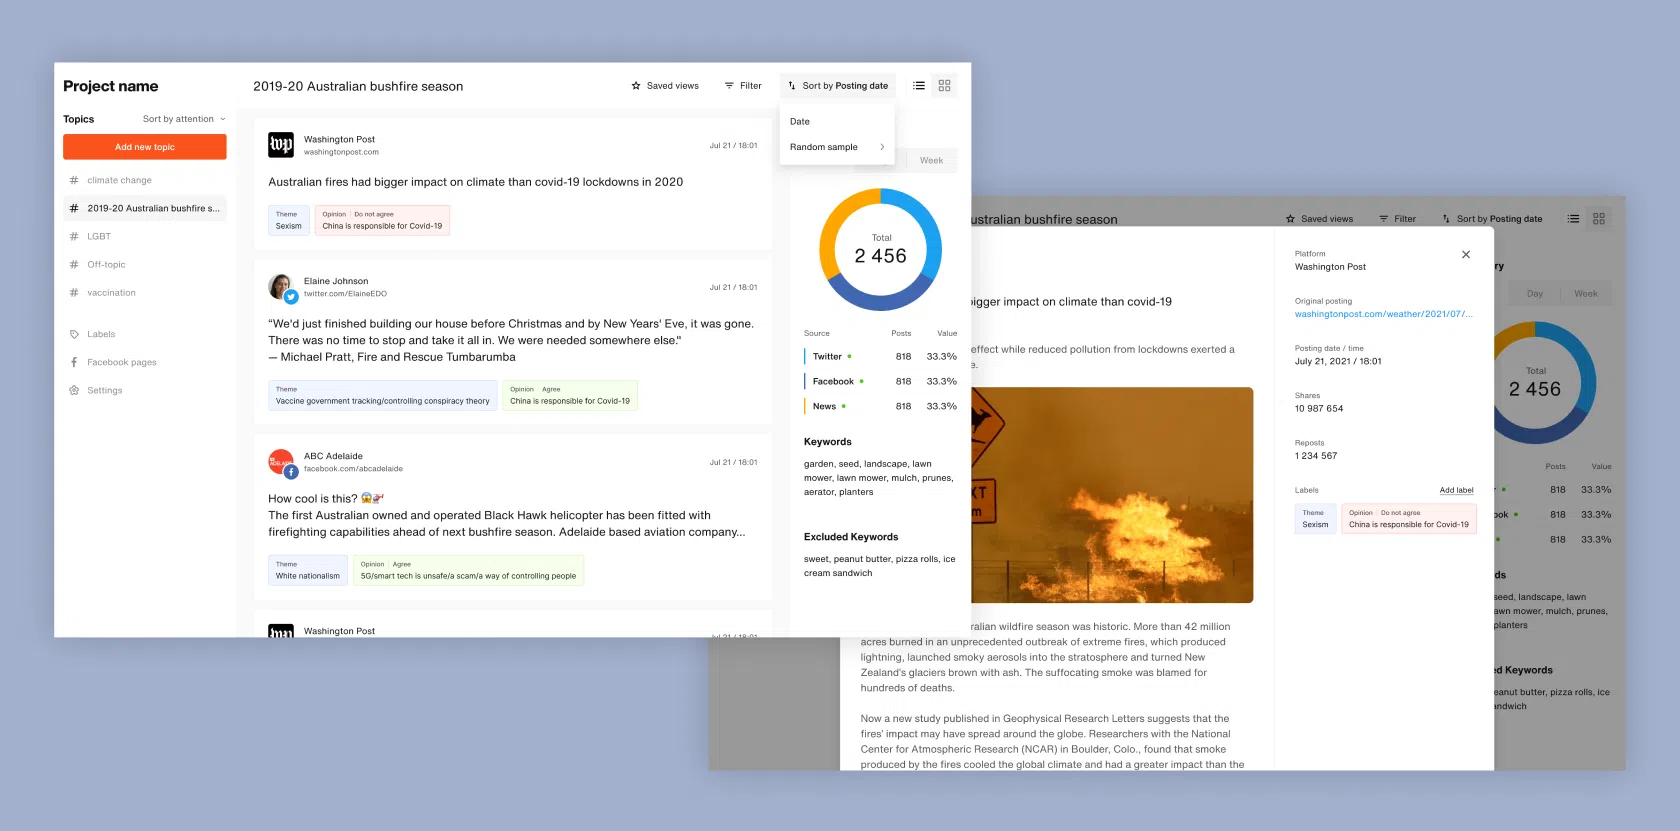
Task: Click Filter in the back window
Action: [x=1397, y=219]
